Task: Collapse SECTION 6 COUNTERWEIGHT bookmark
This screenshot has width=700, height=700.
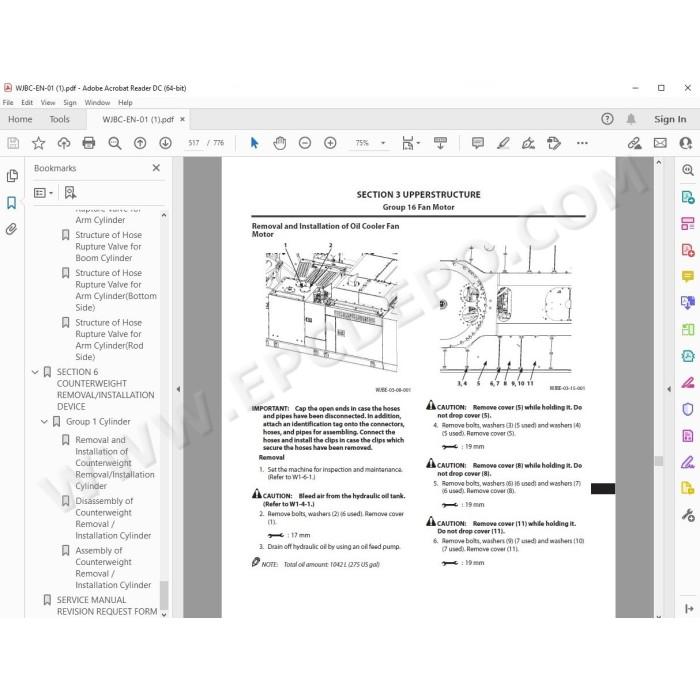Action: [35, 372]
